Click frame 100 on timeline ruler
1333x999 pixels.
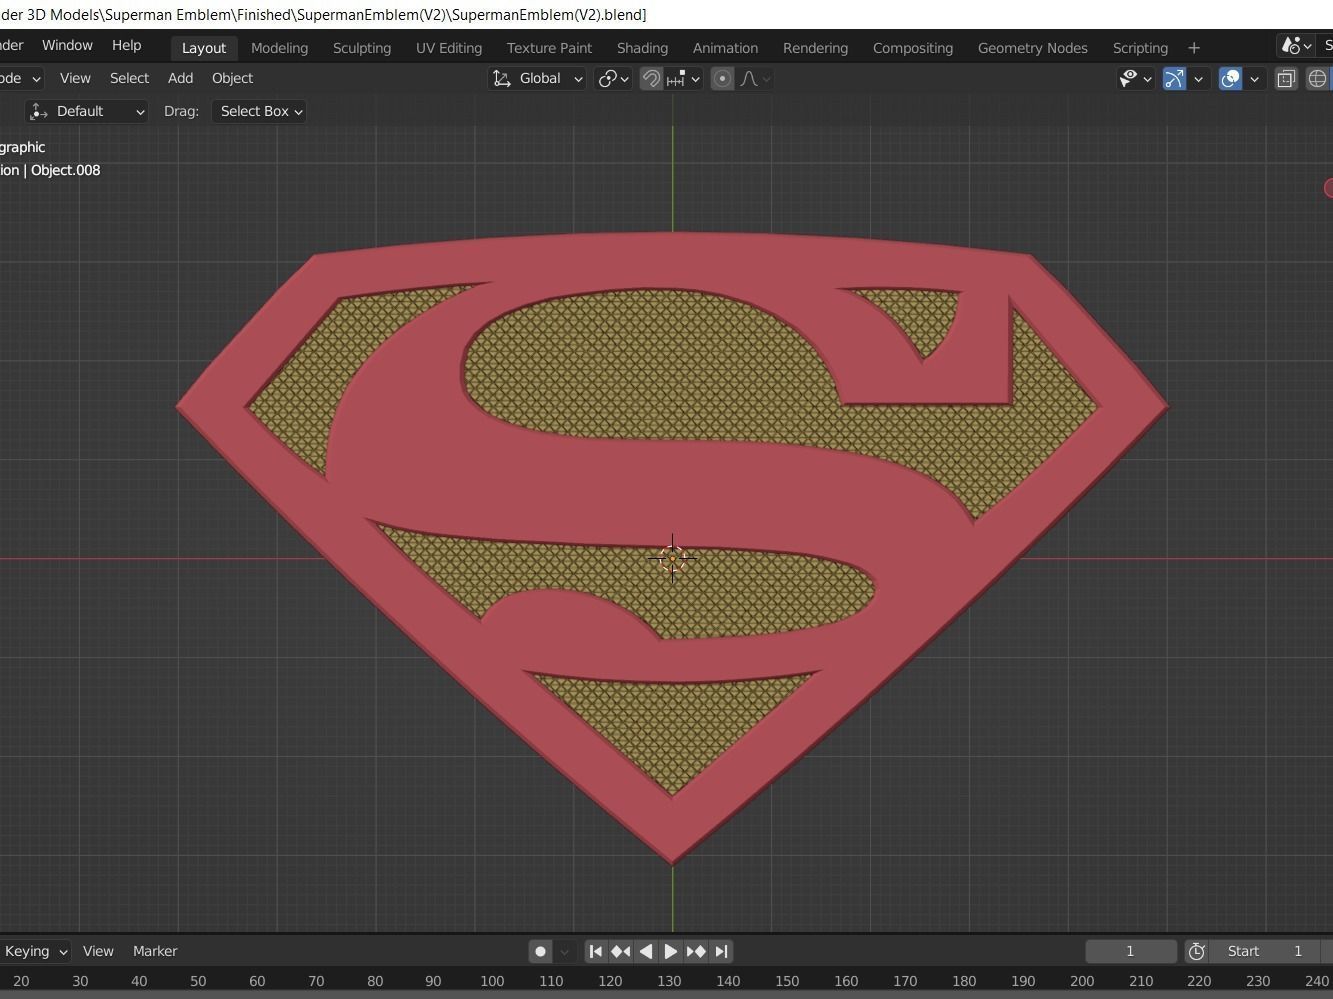(492, 981)
